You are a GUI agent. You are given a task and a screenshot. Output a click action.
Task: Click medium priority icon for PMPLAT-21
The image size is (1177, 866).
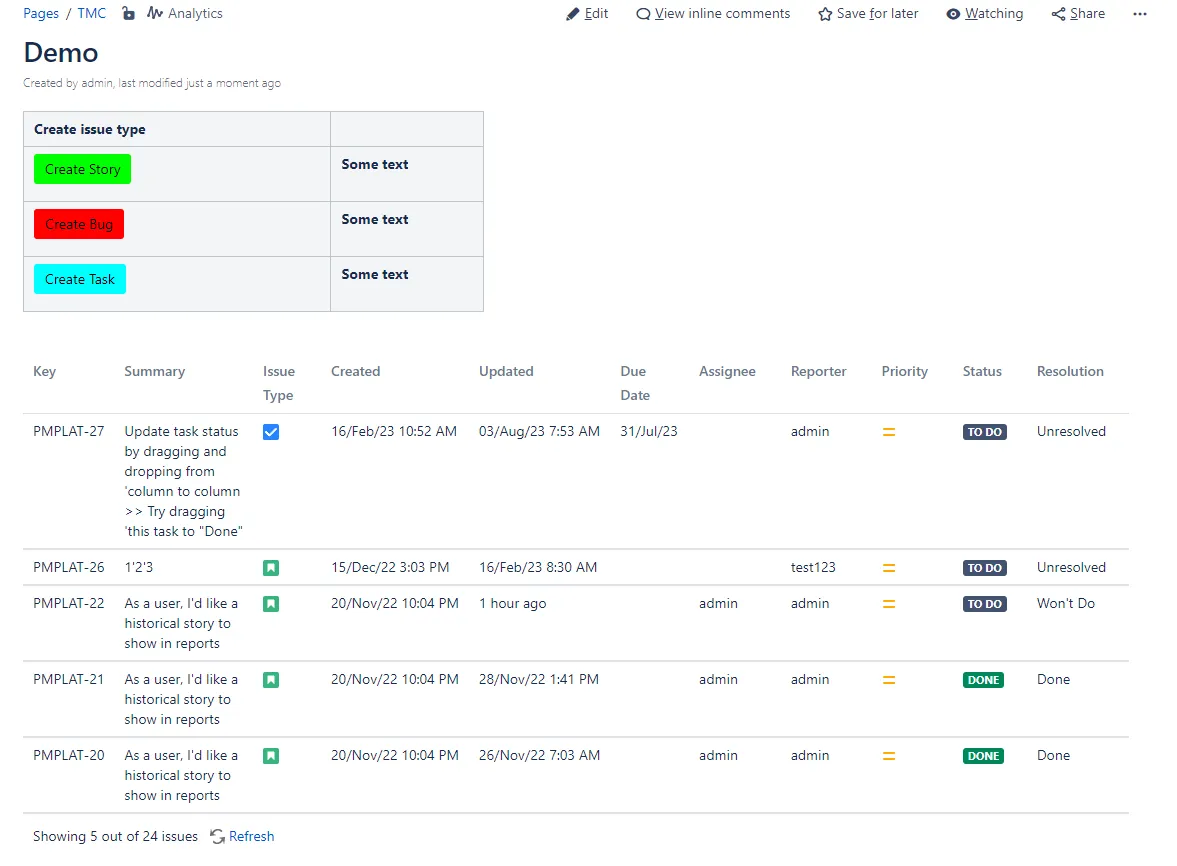coord(889,680)
